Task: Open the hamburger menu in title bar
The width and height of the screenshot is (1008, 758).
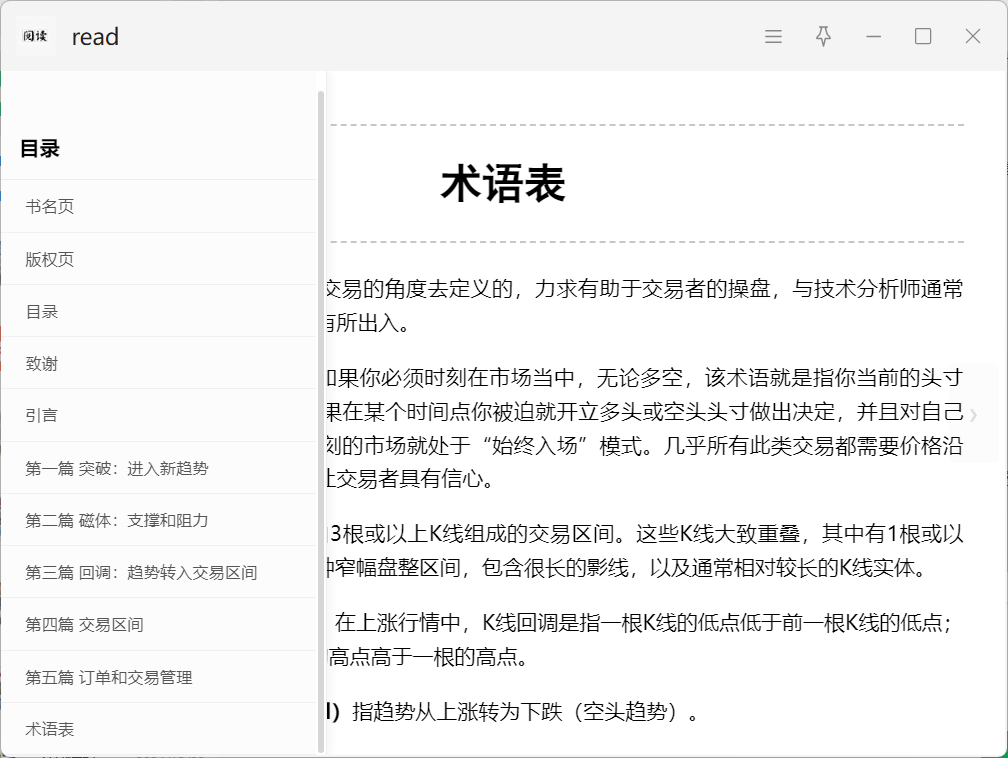Action: (x=773, y=37)
